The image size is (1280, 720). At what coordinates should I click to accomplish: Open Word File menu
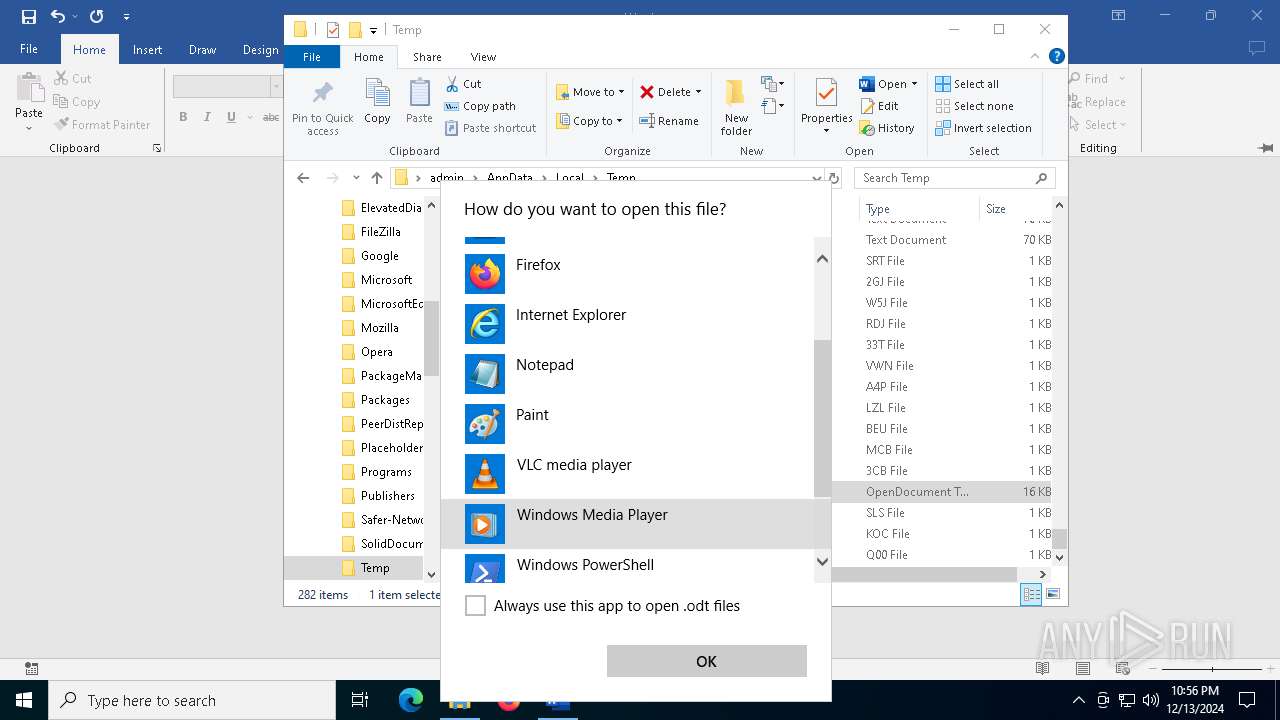point(29,49)
